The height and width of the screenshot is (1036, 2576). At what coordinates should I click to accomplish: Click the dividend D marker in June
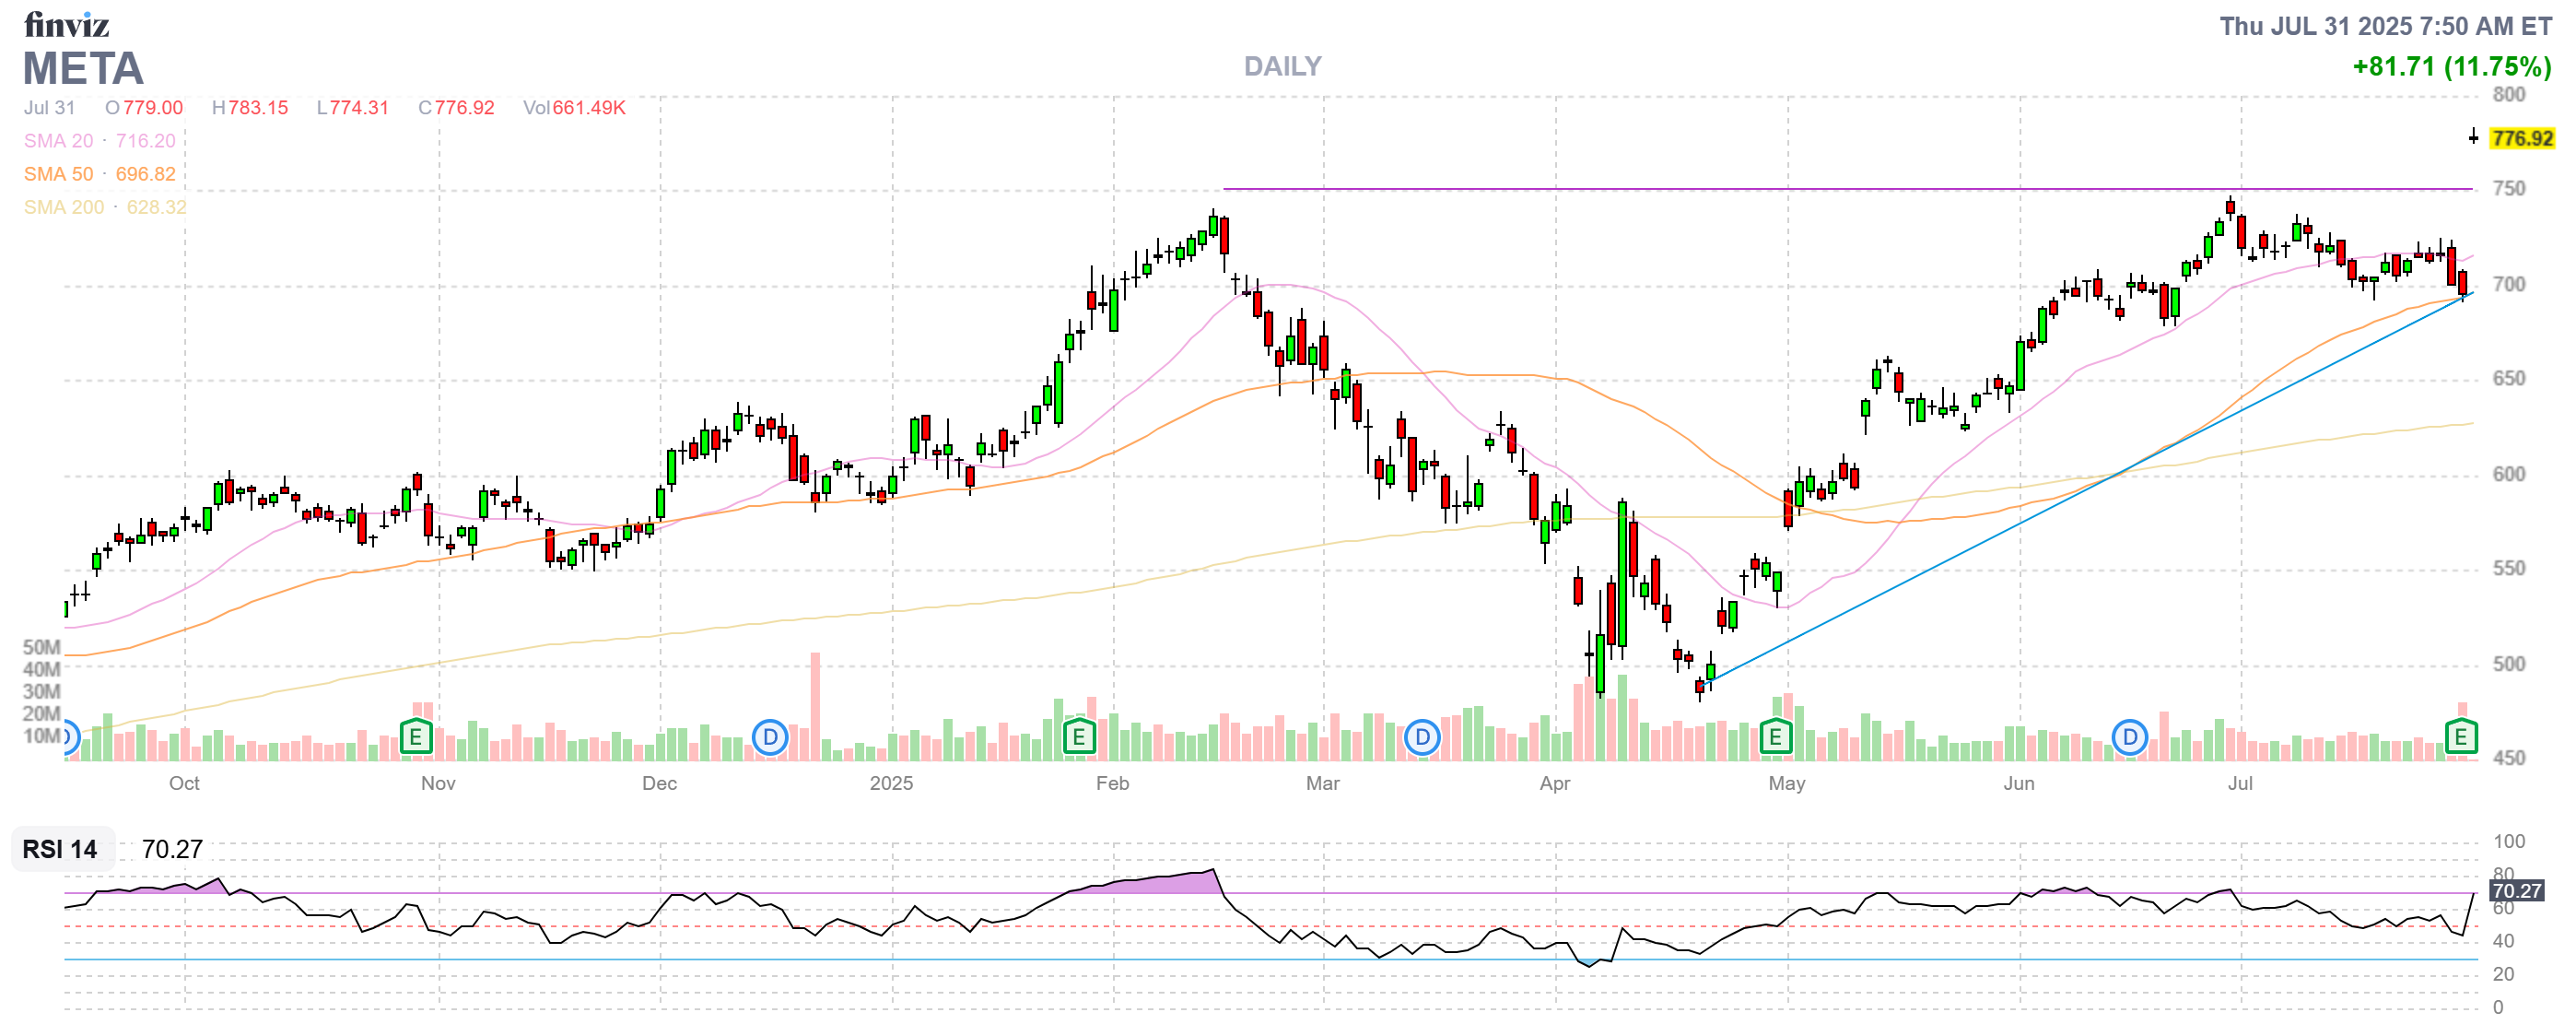click(2130, 738)
